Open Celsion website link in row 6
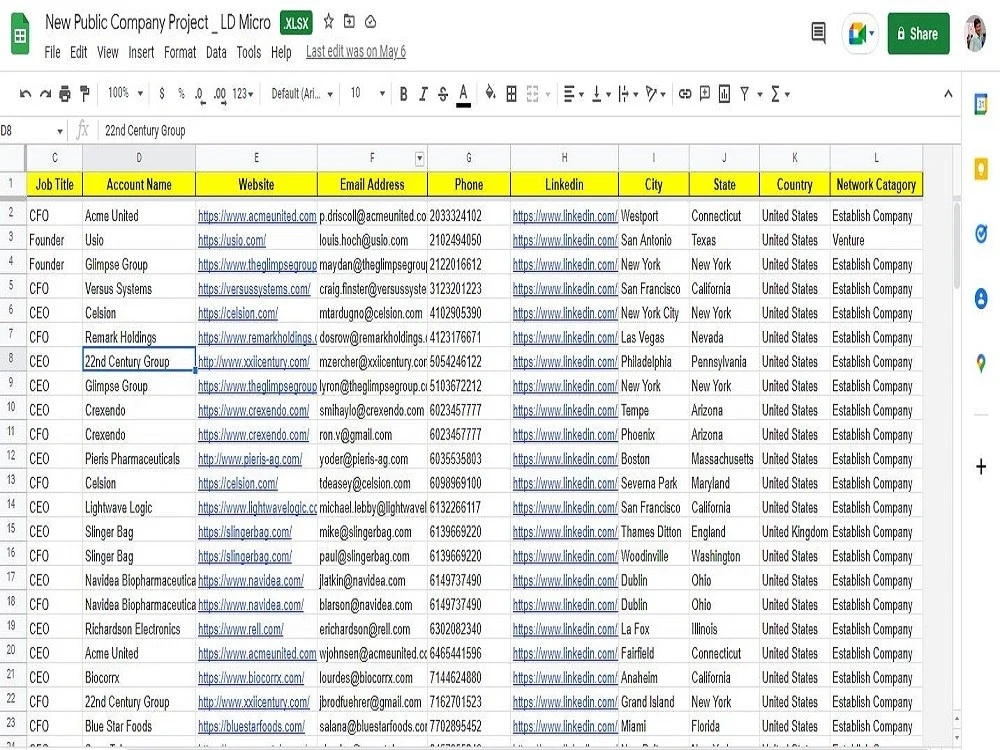The image size is (1000, 750). click(x=237, y=313)
